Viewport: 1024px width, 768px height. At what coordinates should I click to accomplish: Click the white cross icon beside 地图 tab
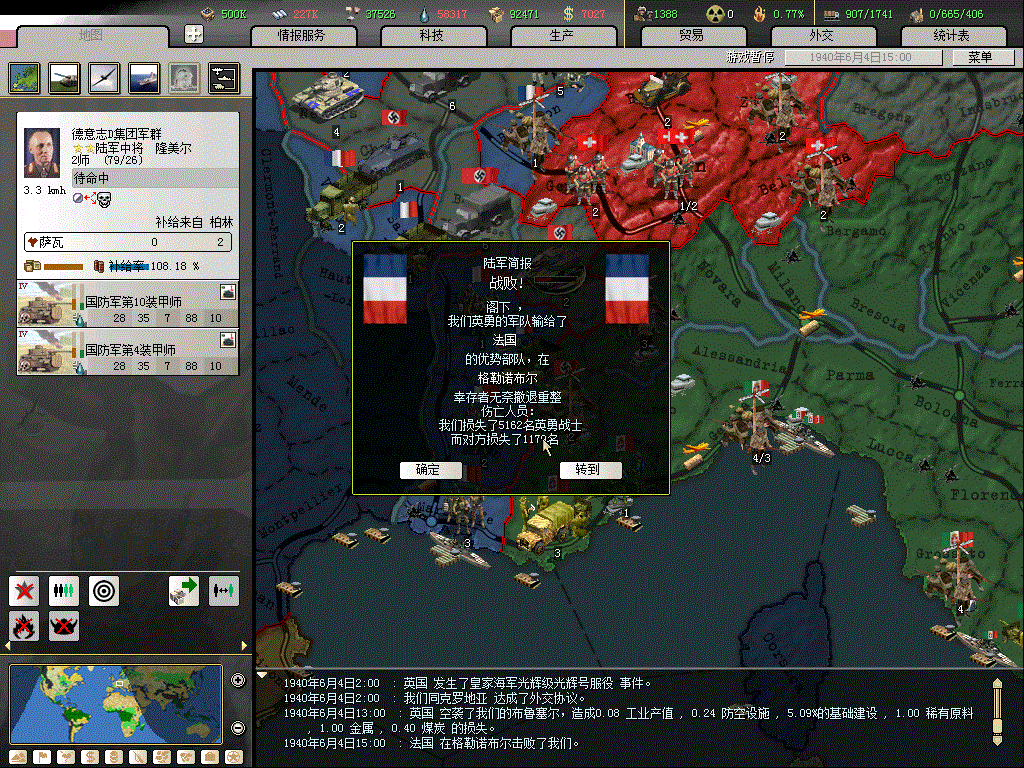coord(194,34)
